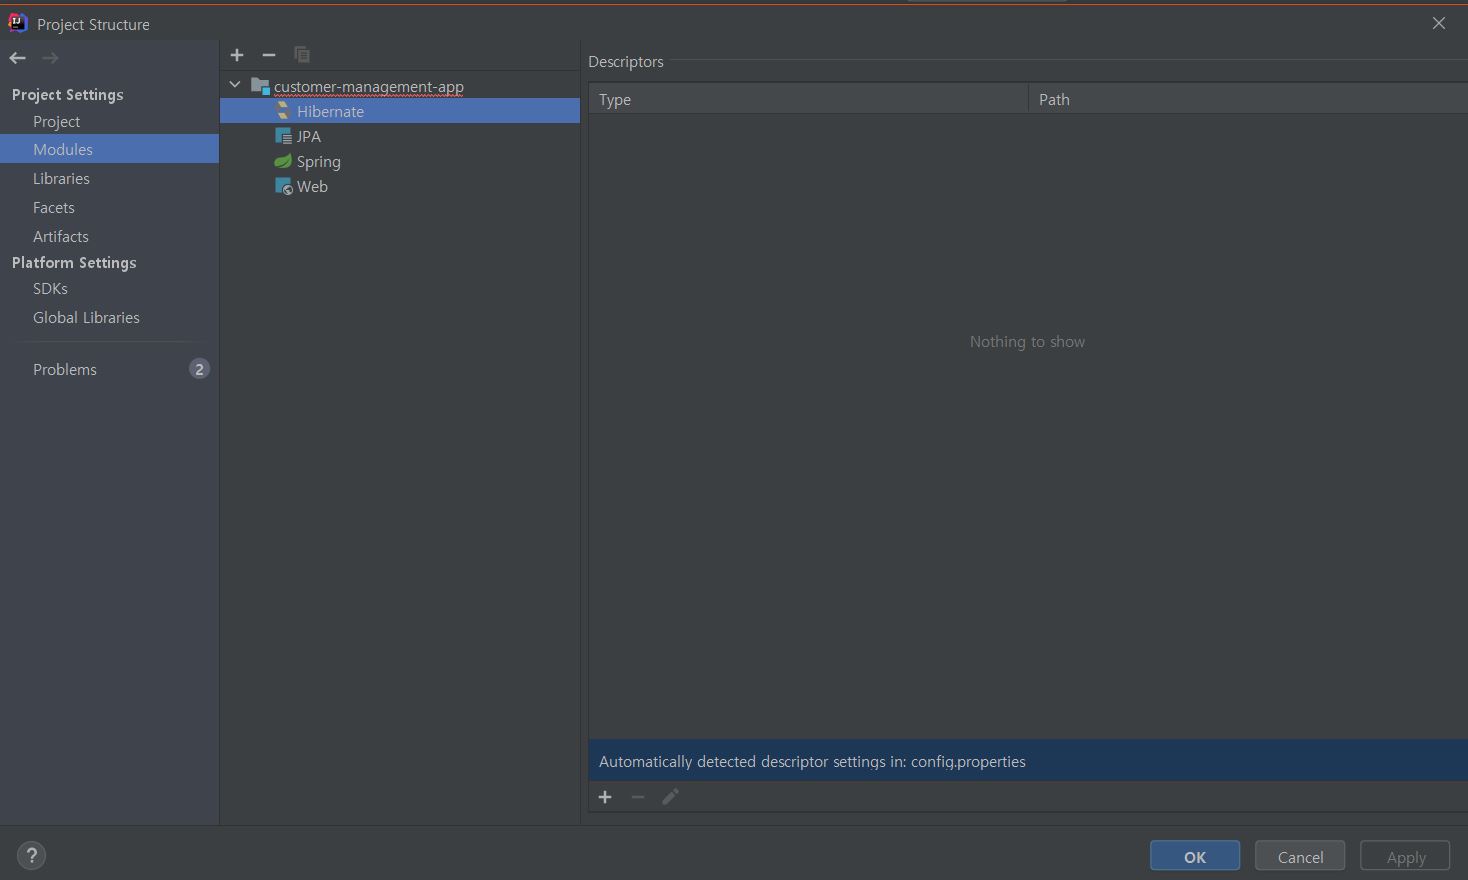The height and width of the screenshot is (880, 1468).
Task: Edit descriptor using the pencil icon
Action: click(x=671, y=797)
